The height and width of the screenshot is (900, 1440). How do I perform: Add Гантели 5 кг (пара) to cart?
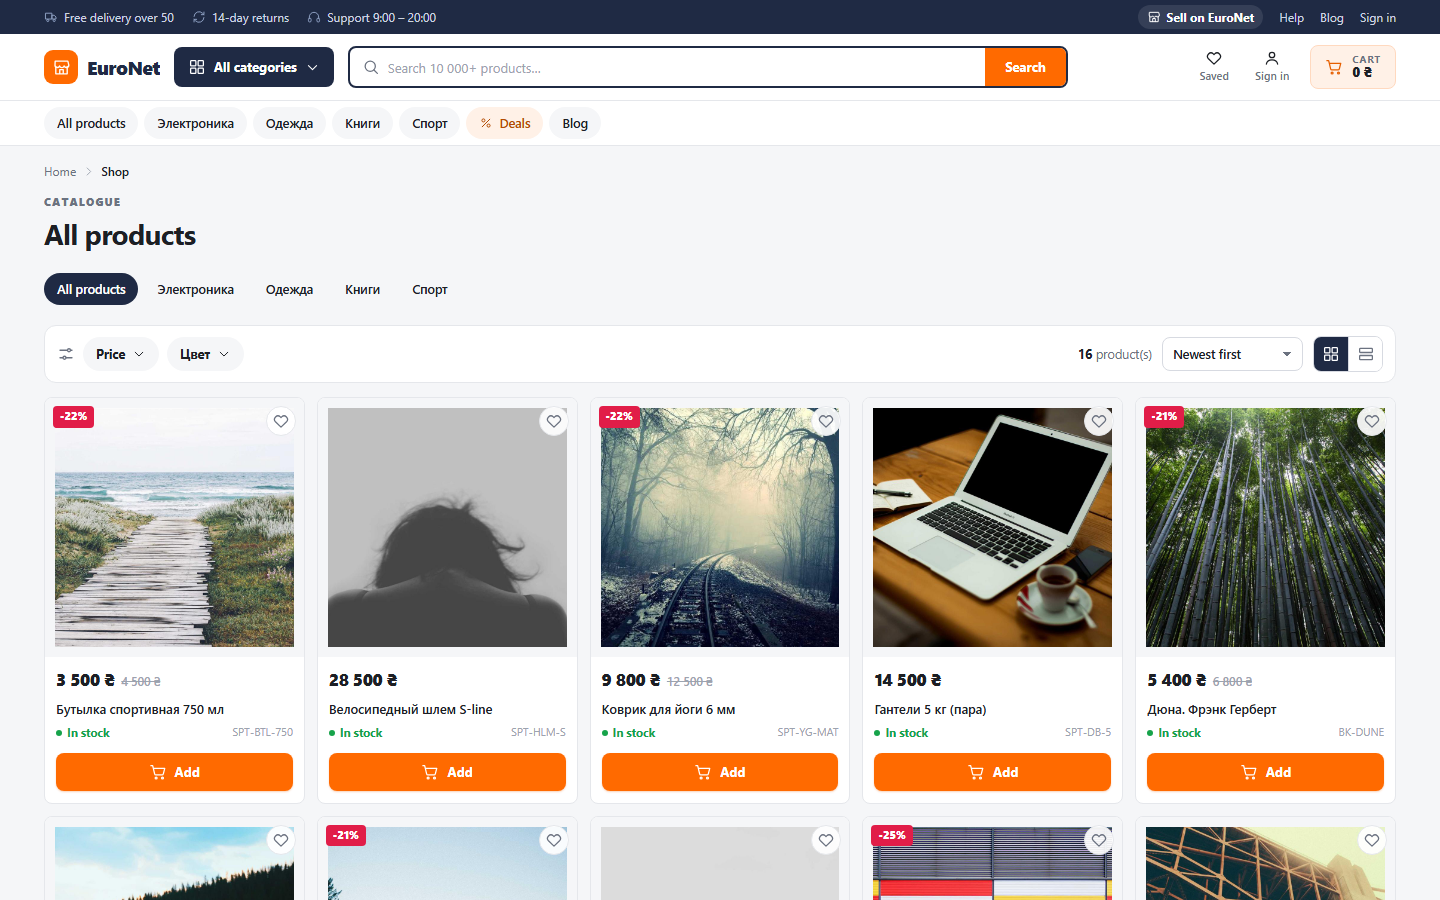992,772
